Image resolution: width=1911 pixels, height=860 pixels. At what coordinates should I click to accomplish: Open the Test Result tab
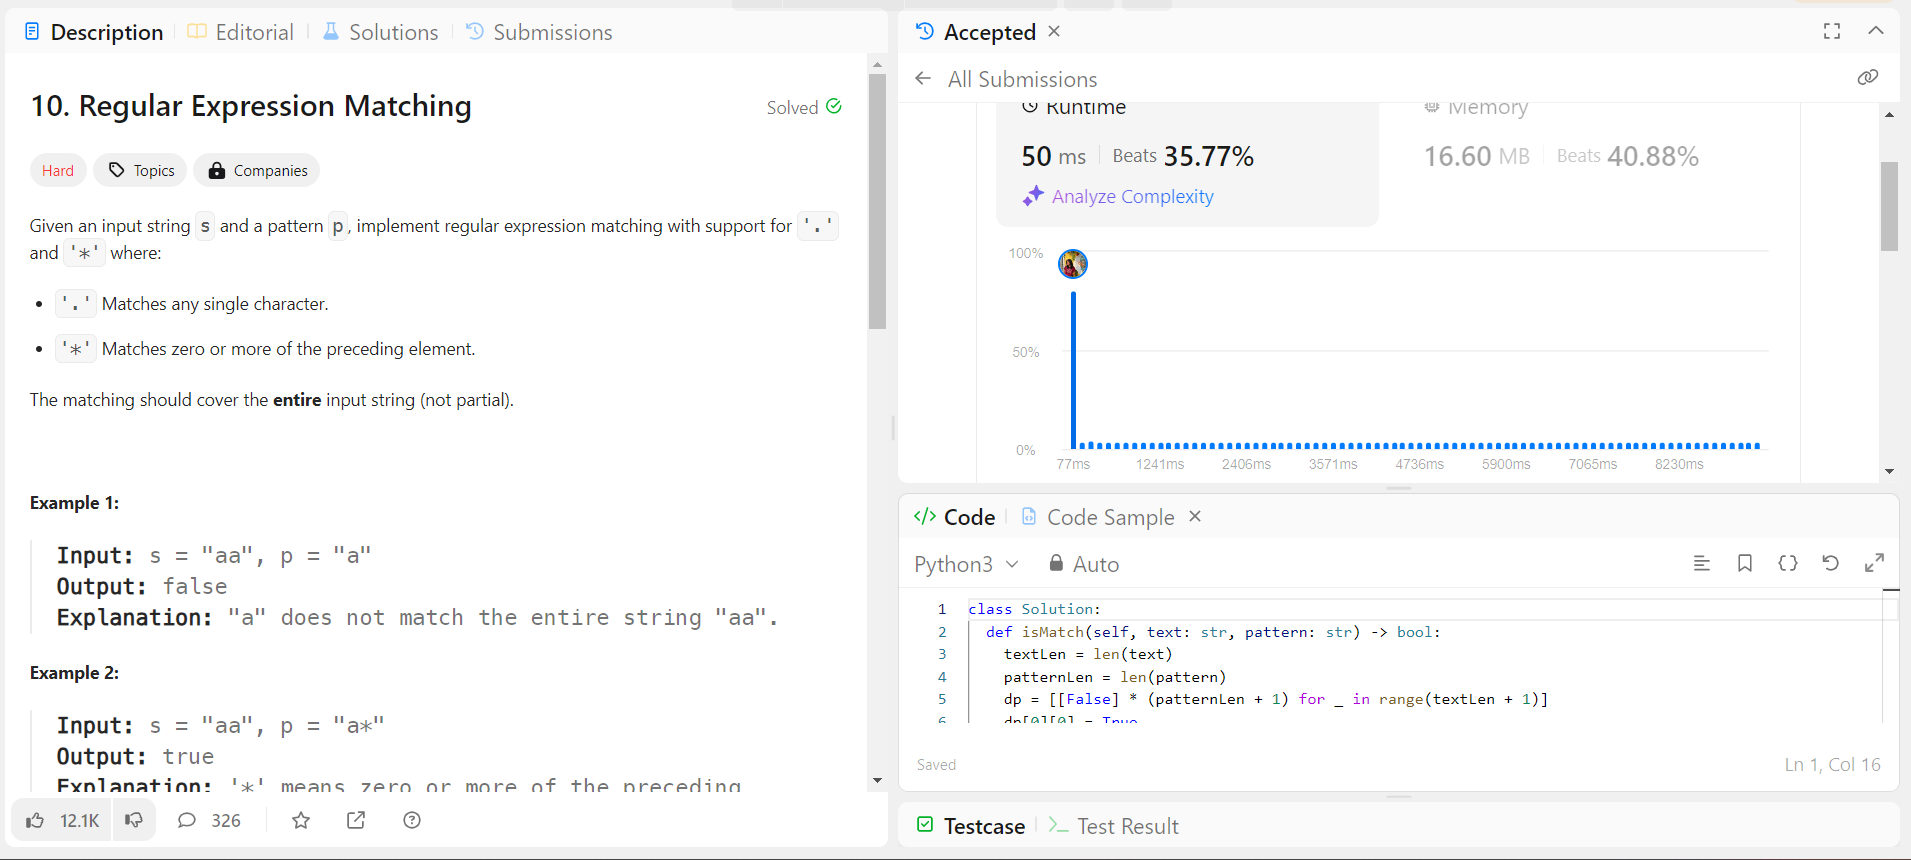[x=1114, y=826]
